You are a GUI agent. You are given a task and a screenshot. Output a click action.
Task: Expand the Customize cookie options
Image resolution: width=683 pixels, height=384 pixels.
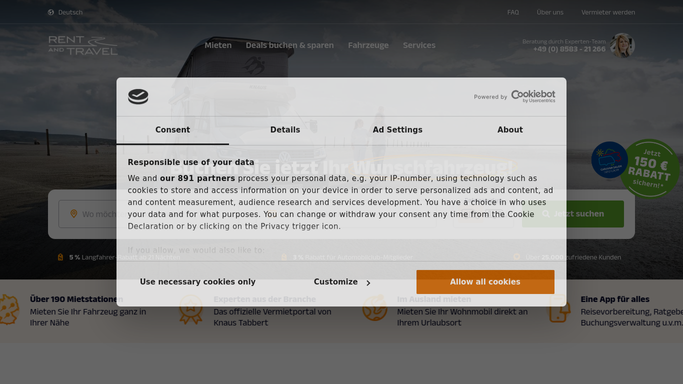point(342,282)
